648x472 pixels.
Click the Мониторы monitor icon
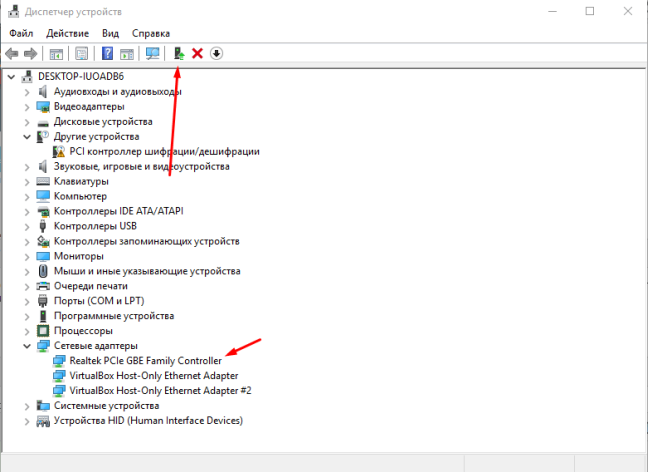pyautogui.click(x=43, y=256)
